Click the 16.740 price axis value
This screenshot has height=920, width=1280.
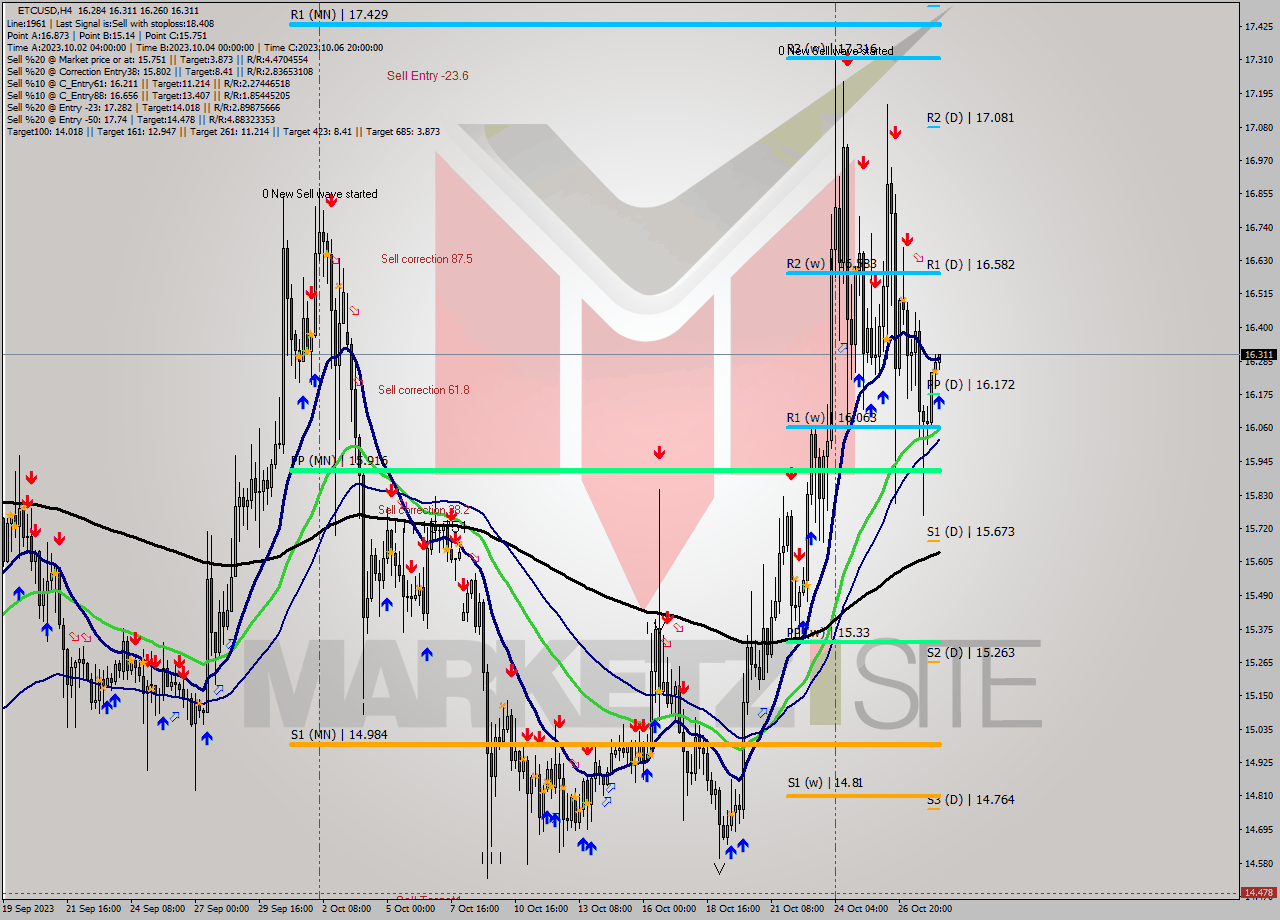[1258, 227]
